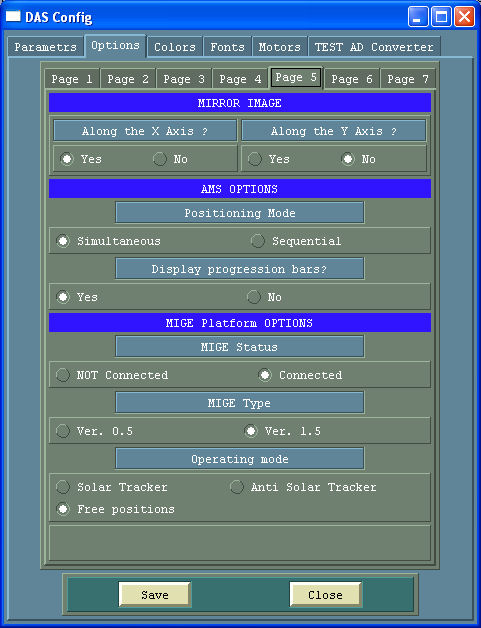Viewport: 481px width, 628px height.
Task: Select MIGE type Ver. 0.5
Action: tap(63, 431)
